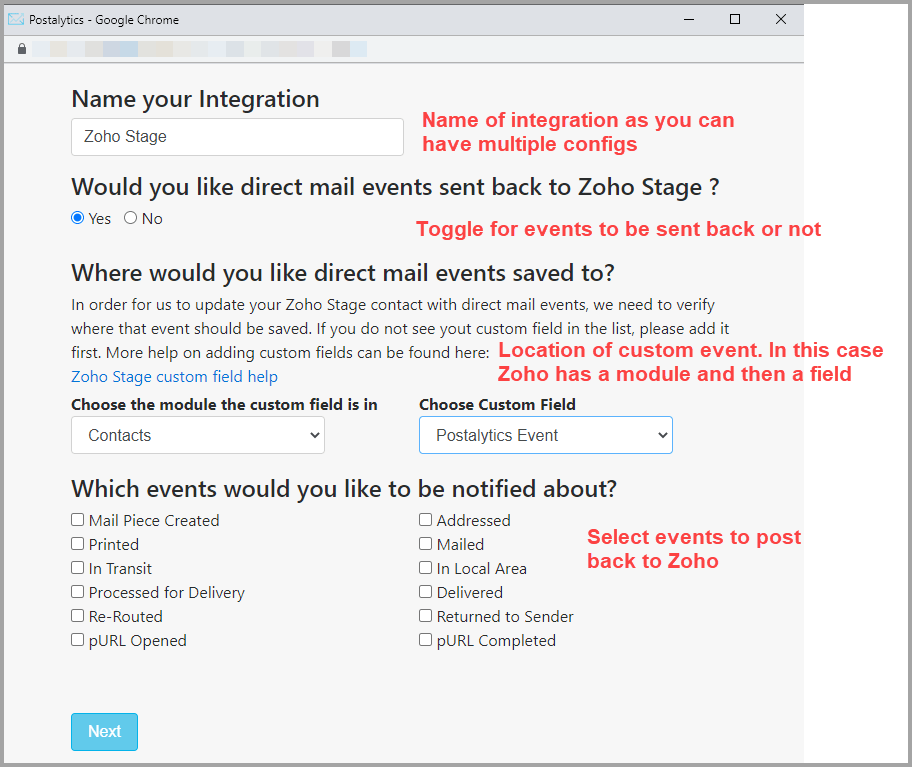Viewport: 912px width, 767px height.
Task: Check the Delivered checkbox
Action: coord(426,592)
